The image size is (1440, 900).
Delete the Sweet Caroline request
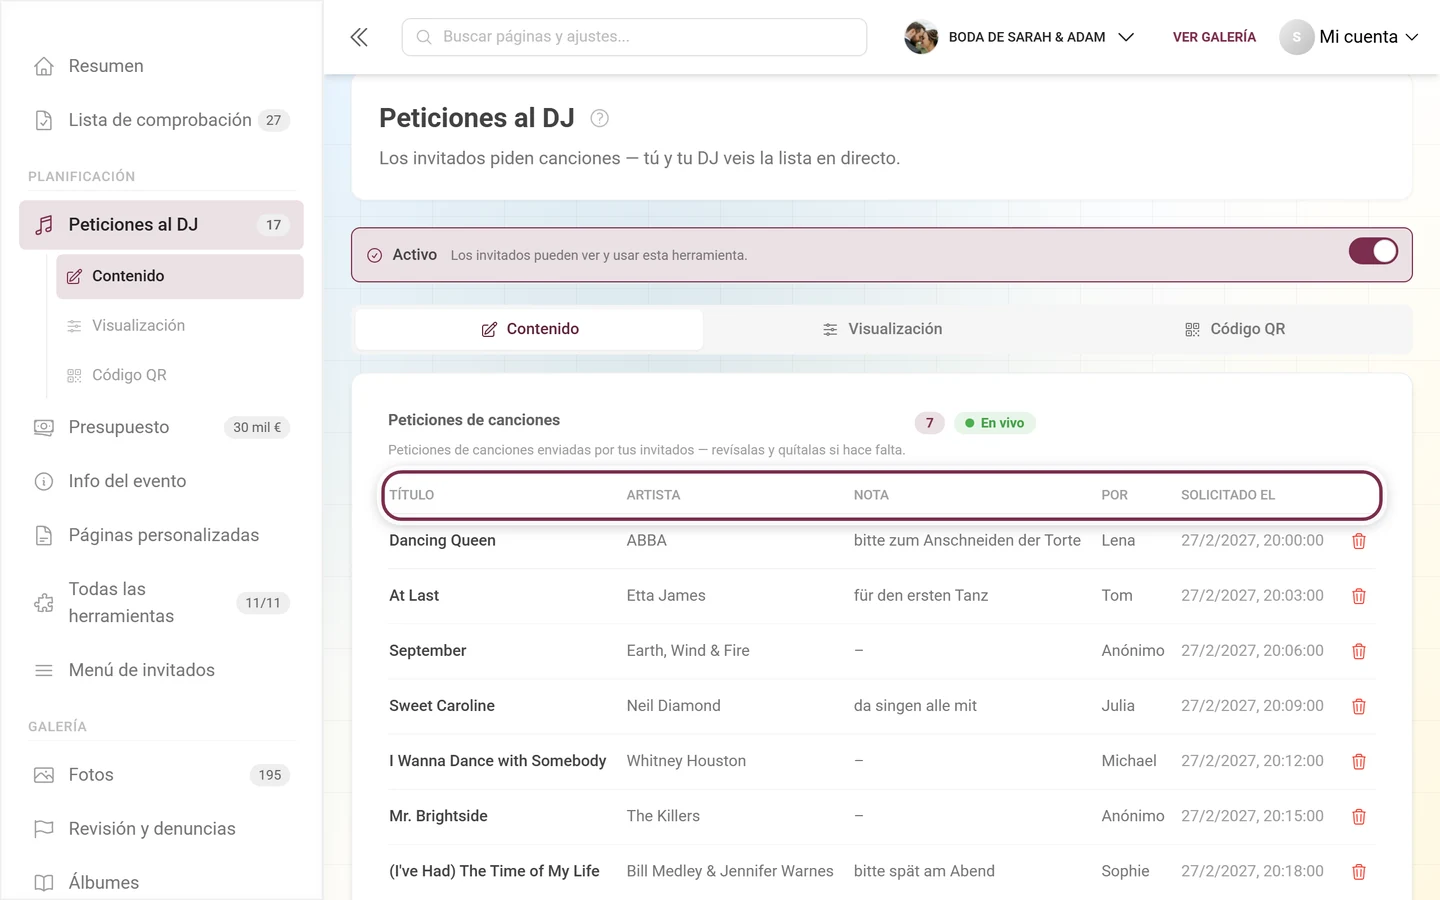pos(1359,706)
